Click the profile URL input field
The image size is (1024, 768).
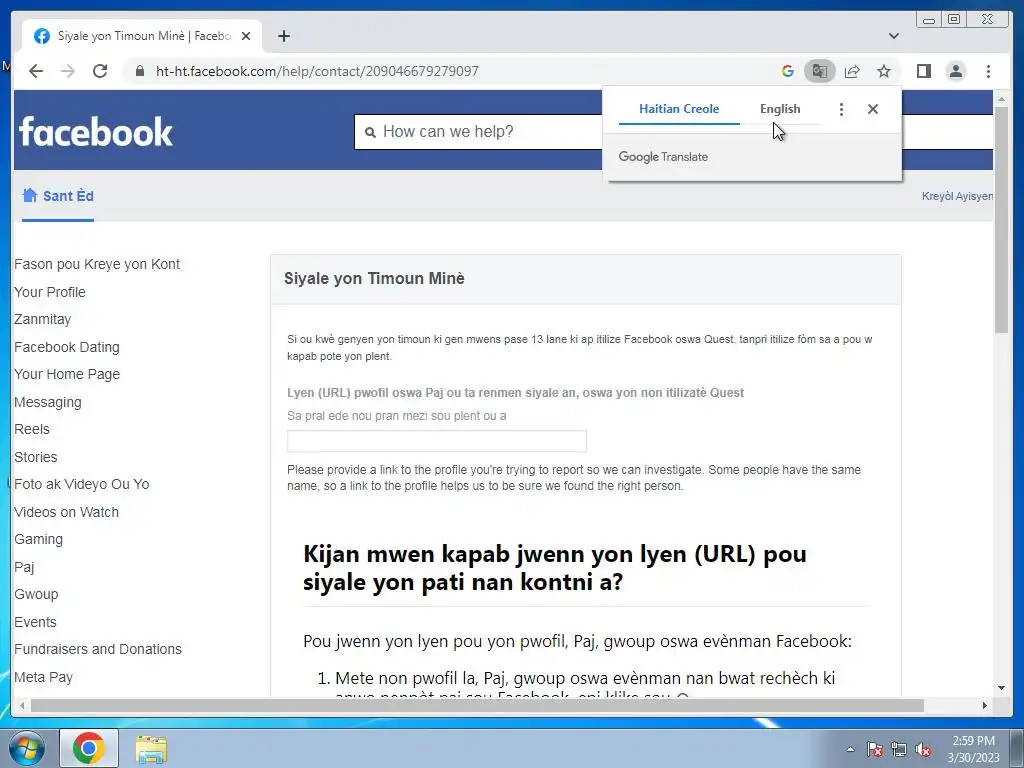(437, 441)
